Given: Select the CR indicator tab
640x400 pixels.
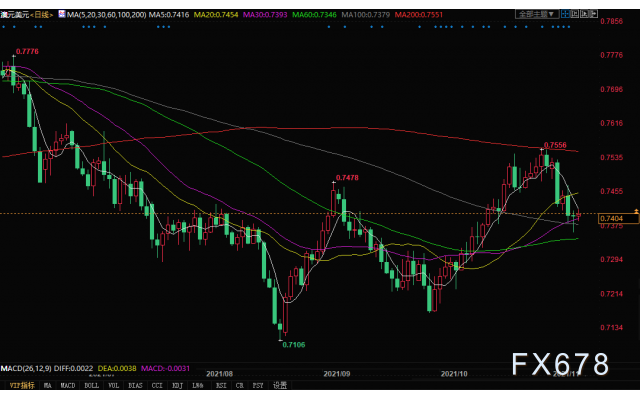Looking at the screenshot, I should pos(240,385).
